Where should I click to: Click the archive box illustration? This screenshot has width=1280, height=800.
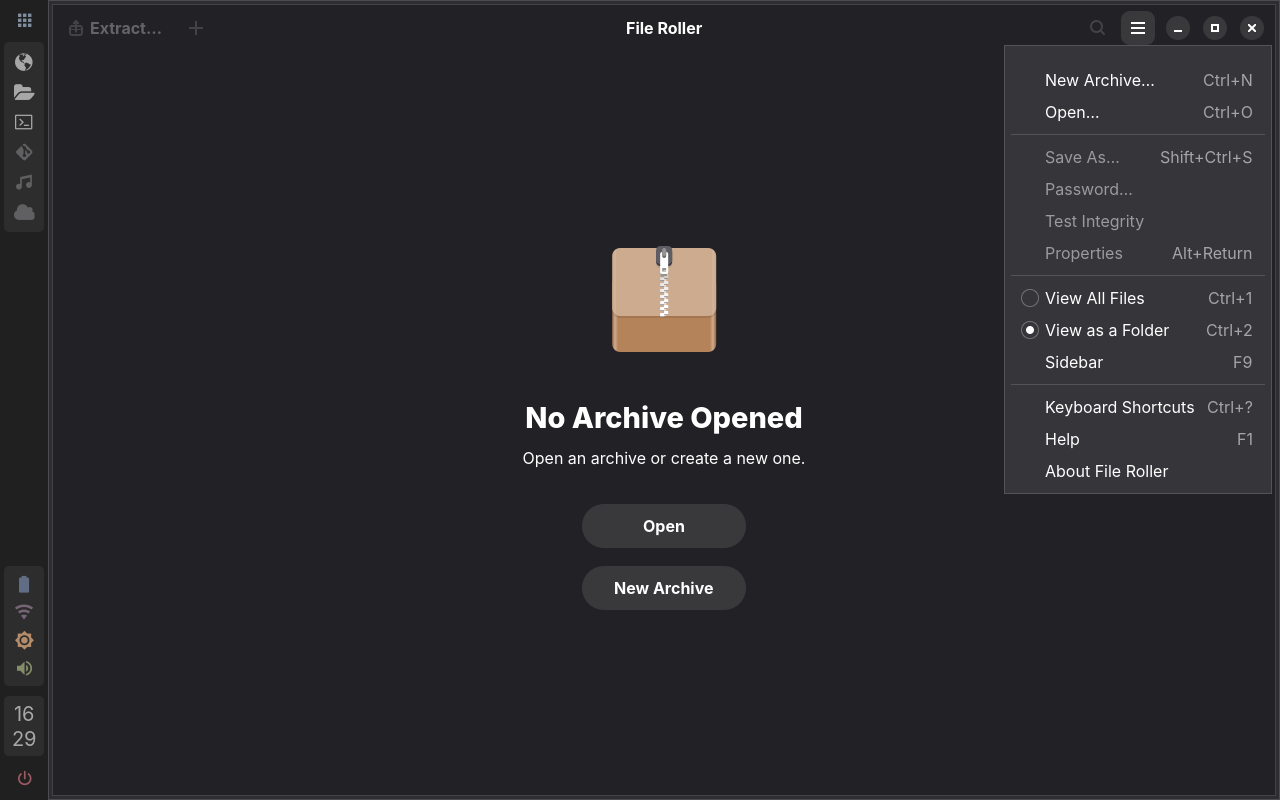(664, 299)
